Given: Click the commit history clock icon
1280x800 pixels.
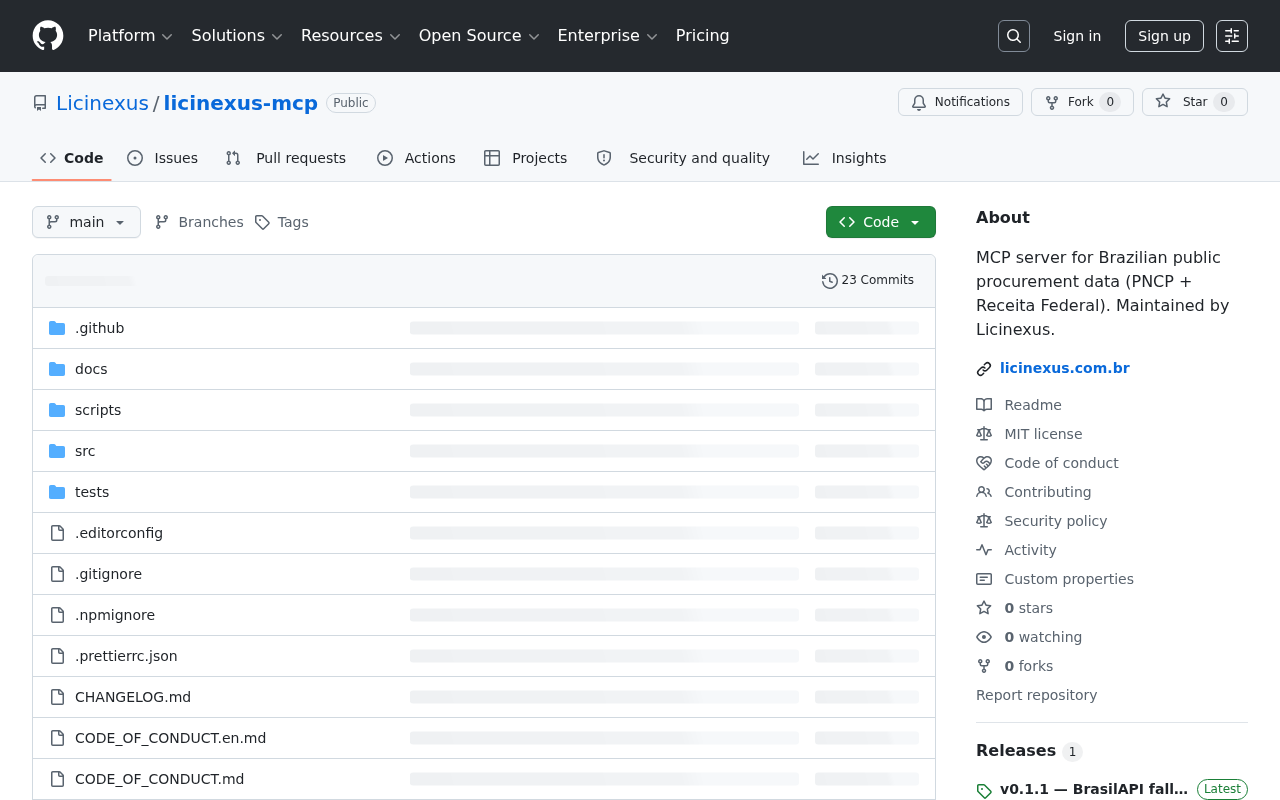Looking at the screenshot, I should click(830, 281).
